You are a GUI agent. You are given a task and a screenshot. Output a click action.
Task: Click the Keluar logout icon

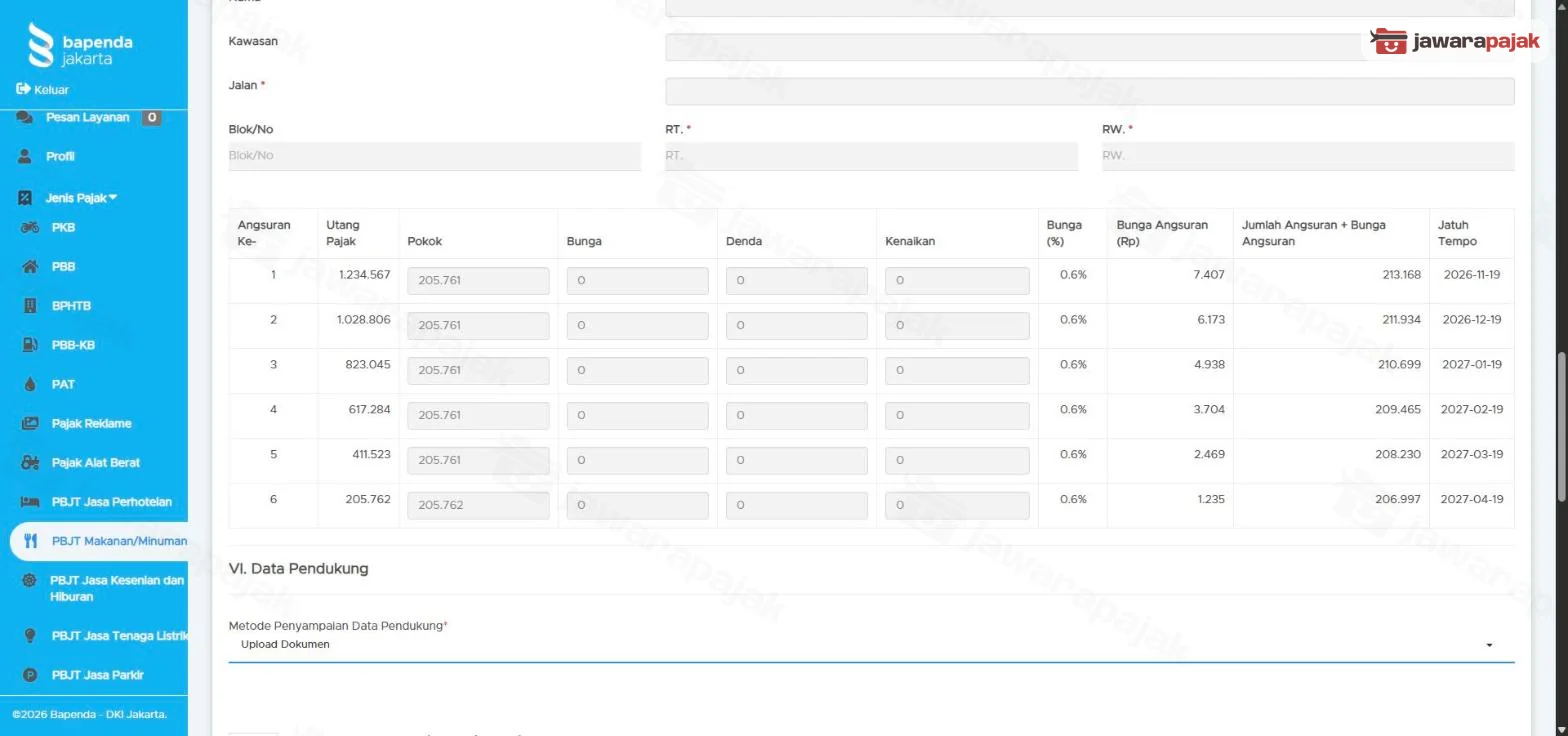[x=23, y=89]
